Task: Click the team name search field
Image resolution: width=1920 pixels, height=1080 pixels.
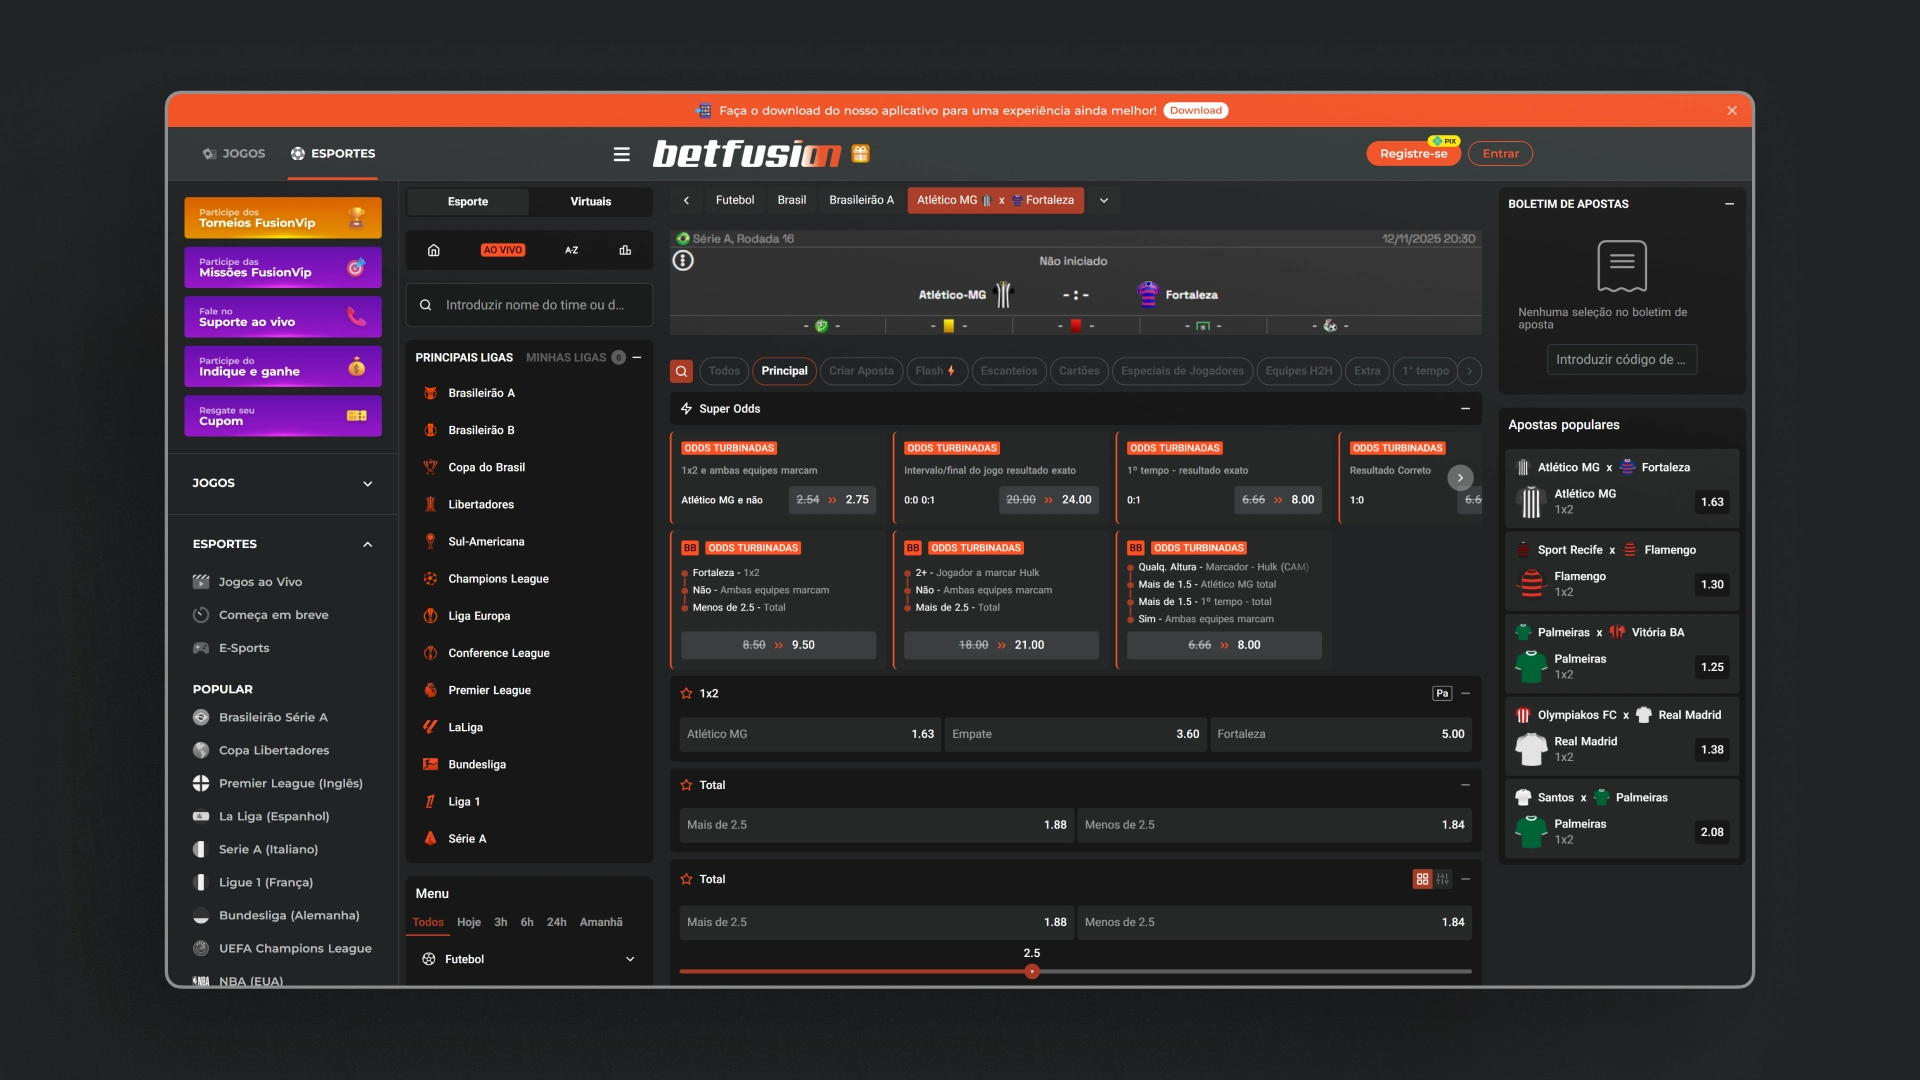Action: click(x=534, y=305)
